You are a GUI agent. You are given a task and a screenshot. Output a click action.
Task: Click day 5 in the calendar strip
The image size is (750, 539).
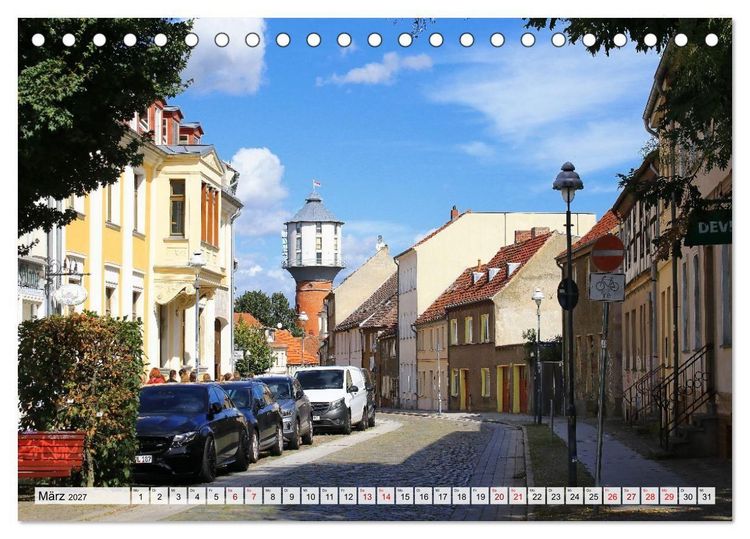[x=216, y=495]
